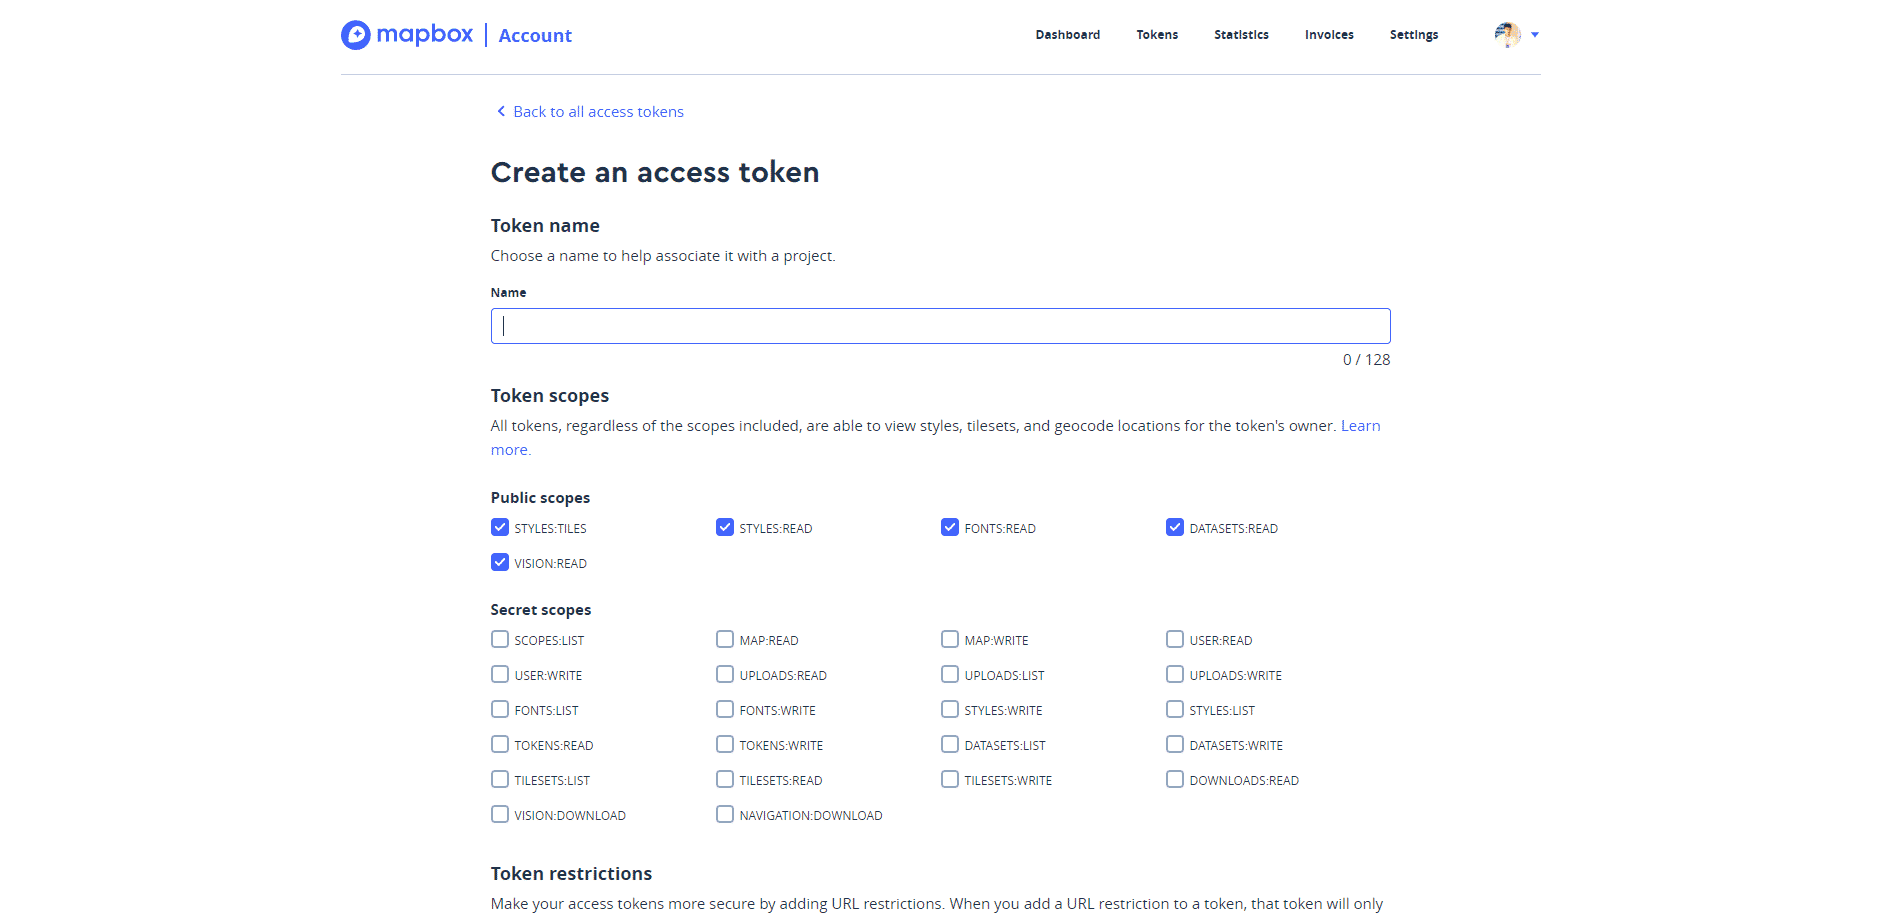The width and height of the screenshot is (1889, 917).
Task: Click the 'Token name' heading
Action: tap(545, 226)
